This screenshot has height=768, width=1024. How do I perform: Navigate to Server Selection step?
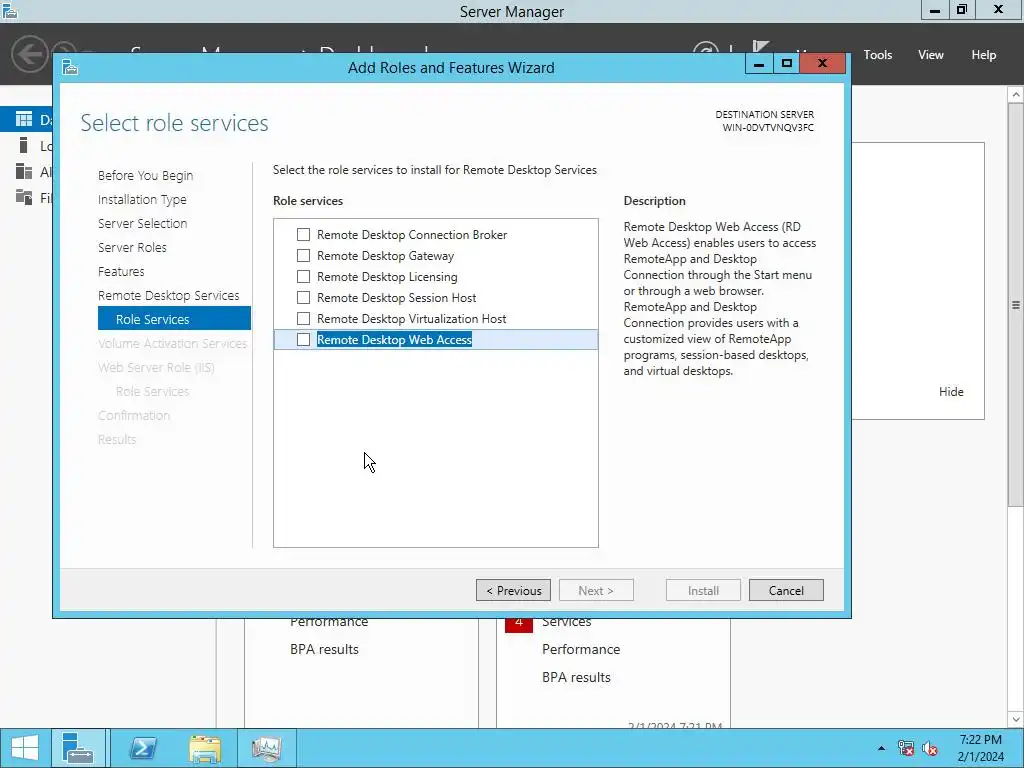142,223
